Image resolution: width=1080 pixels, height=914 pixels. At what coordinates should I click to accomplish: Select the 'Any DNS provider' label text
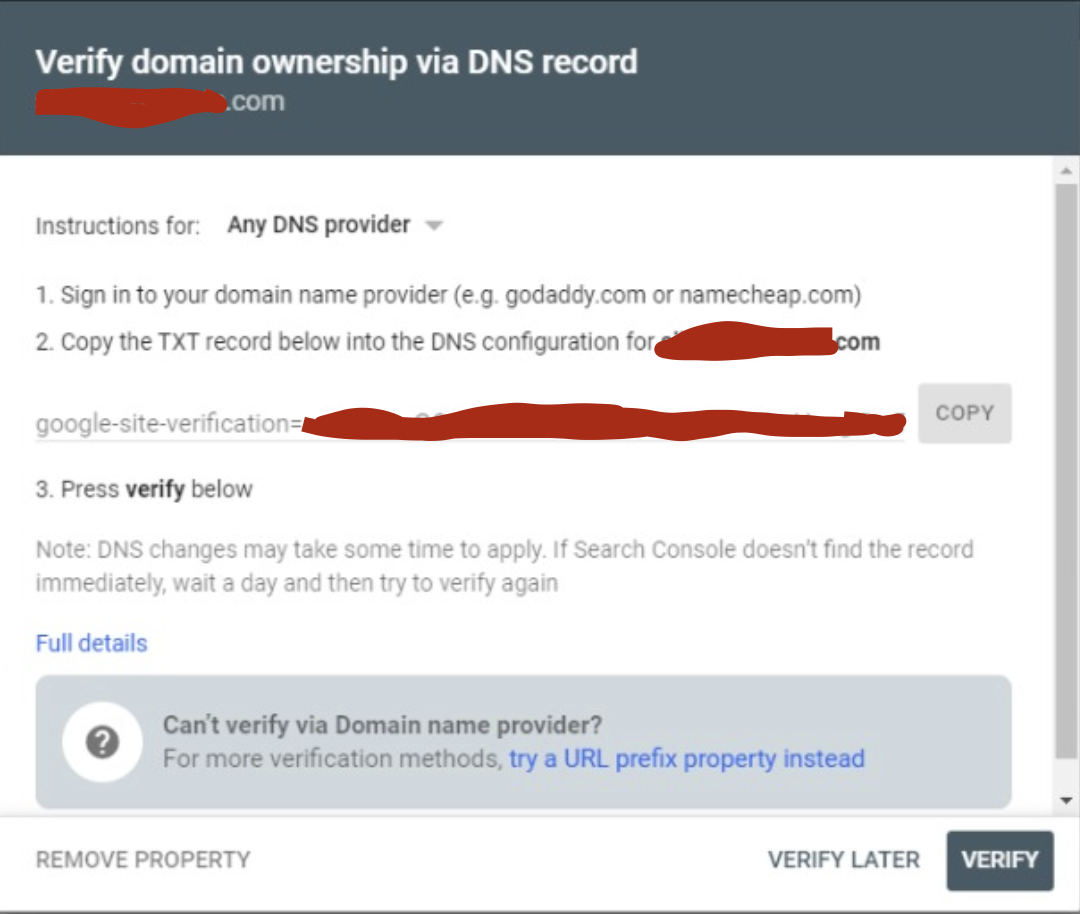tap(319, 225)
